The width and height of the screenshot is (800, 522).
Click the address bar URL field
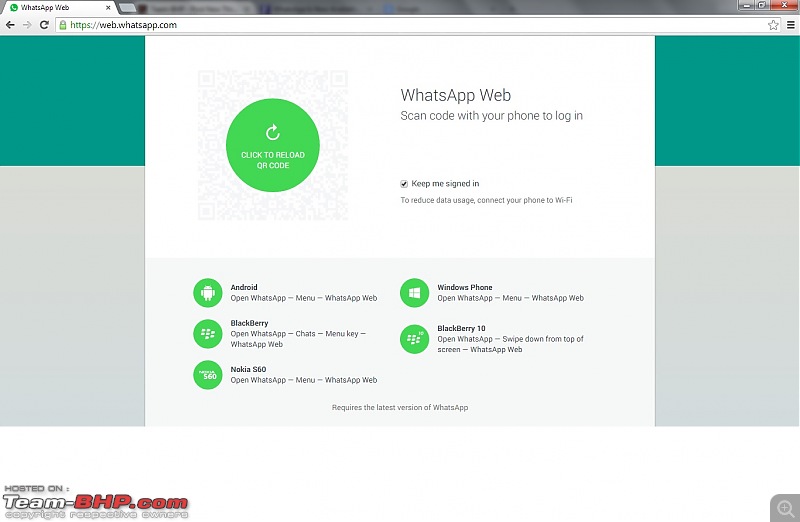(418, 25)
